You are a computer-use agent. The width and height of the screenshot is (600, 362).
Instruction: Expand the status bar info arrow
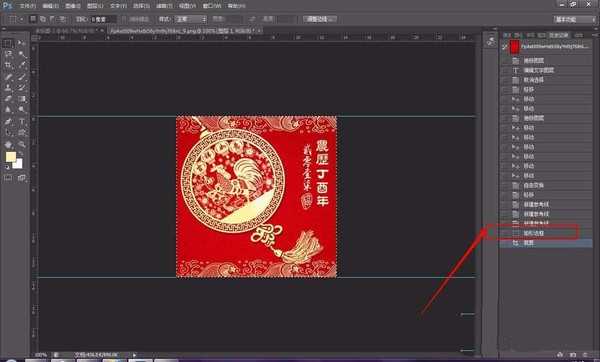(134, 355)
